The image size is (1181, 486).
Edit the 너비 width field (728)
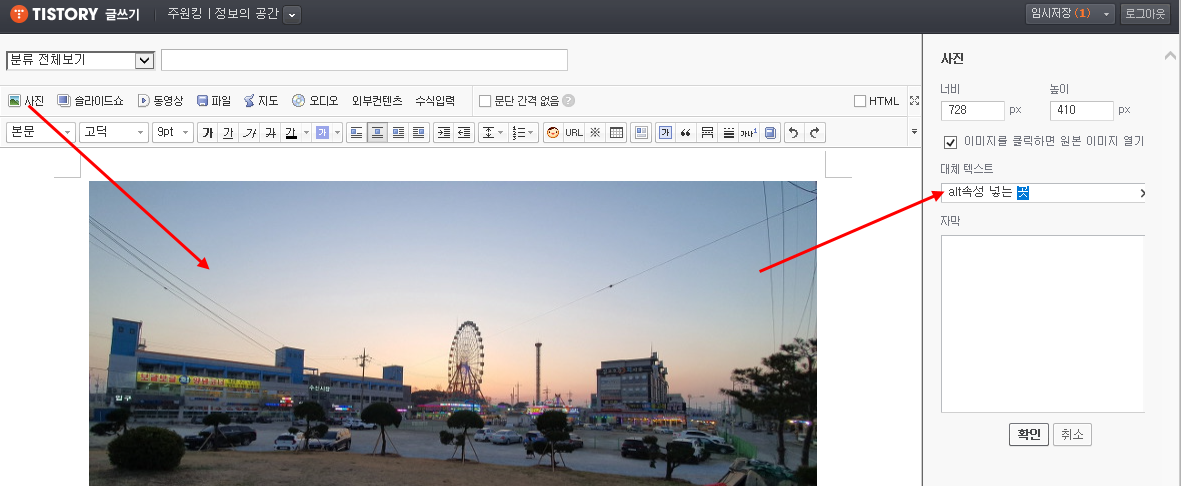(973, 110)
